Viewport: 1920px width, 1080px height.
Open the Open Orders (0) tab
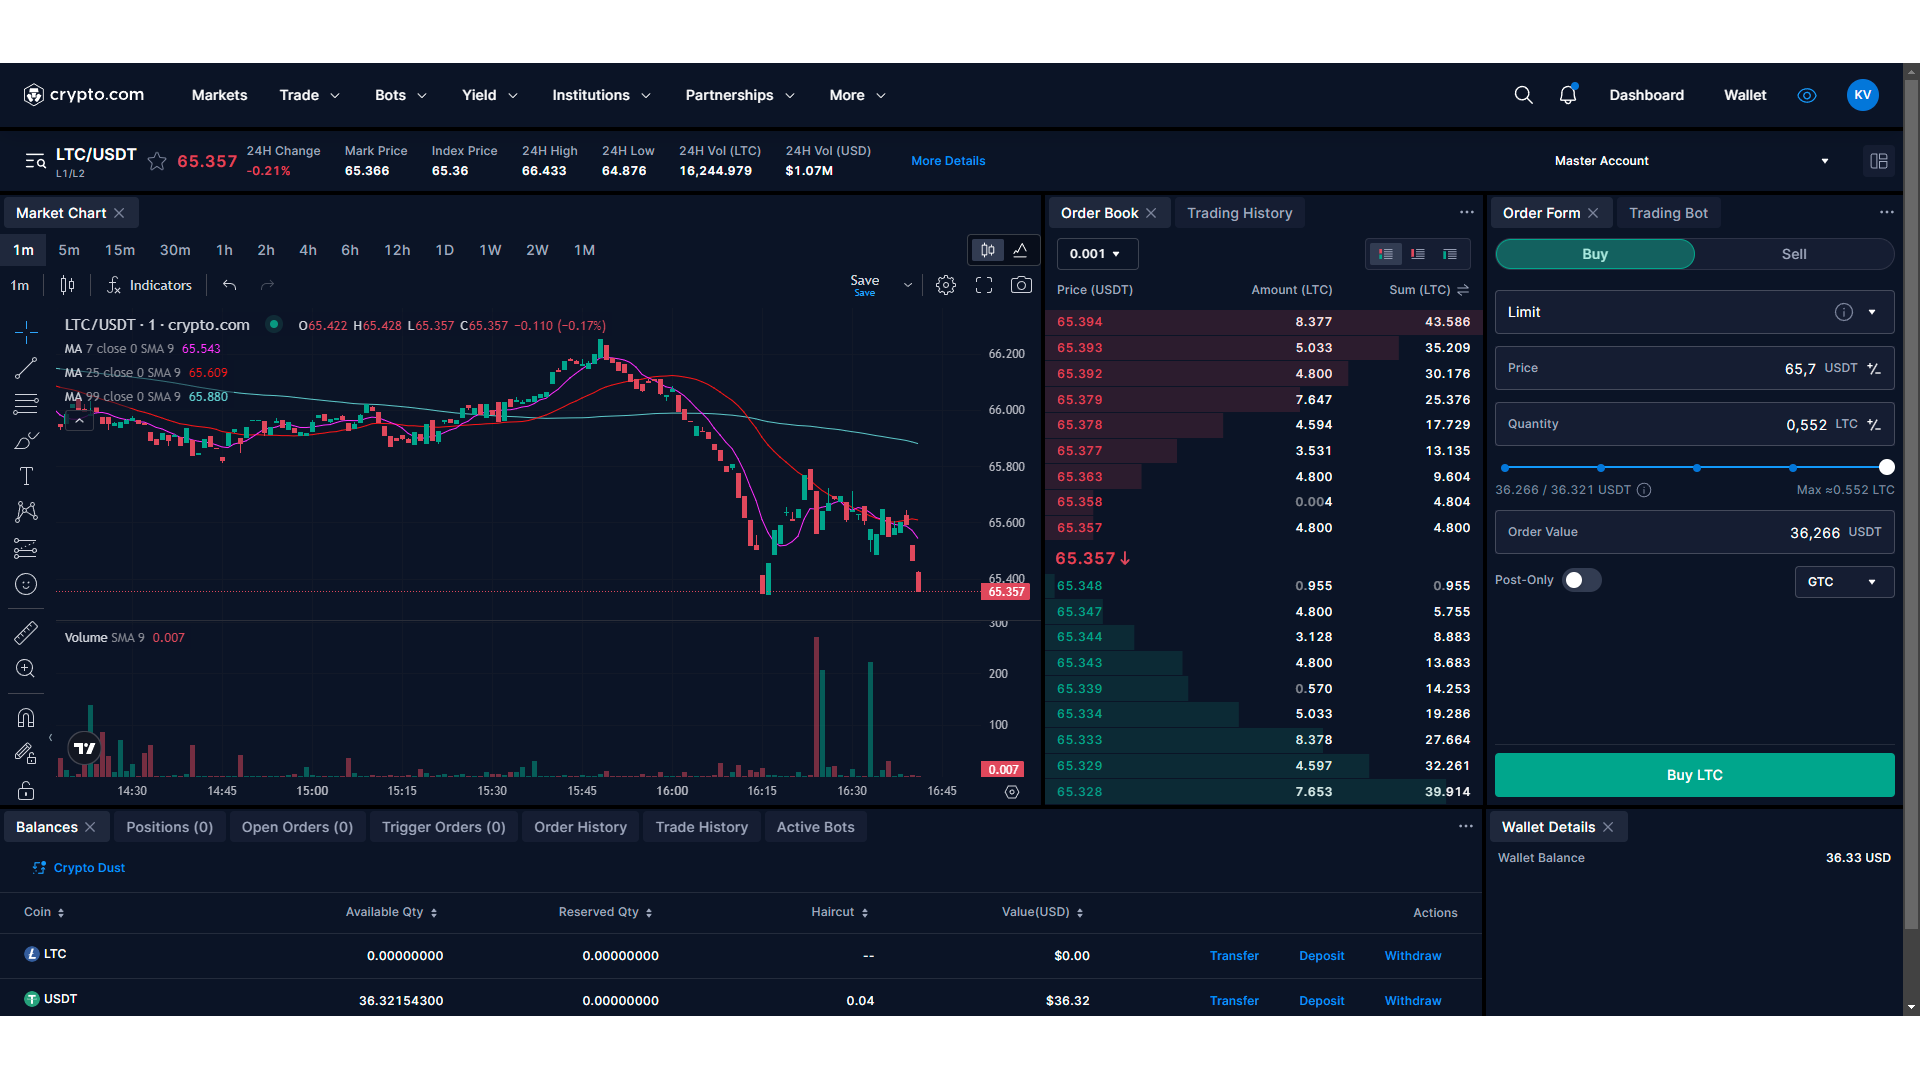tap(297, 827)
